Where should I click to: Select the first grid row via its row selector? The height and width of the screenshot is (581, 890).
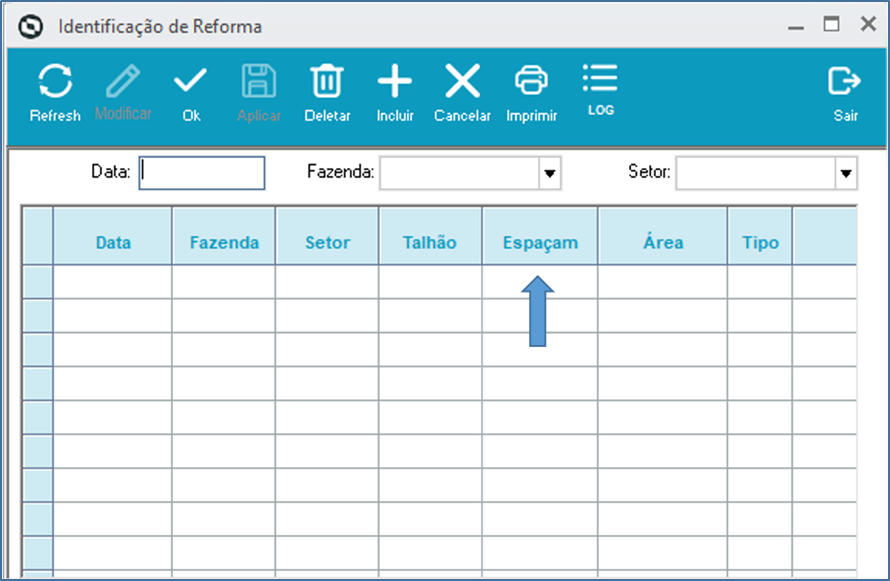click(38, 282)
